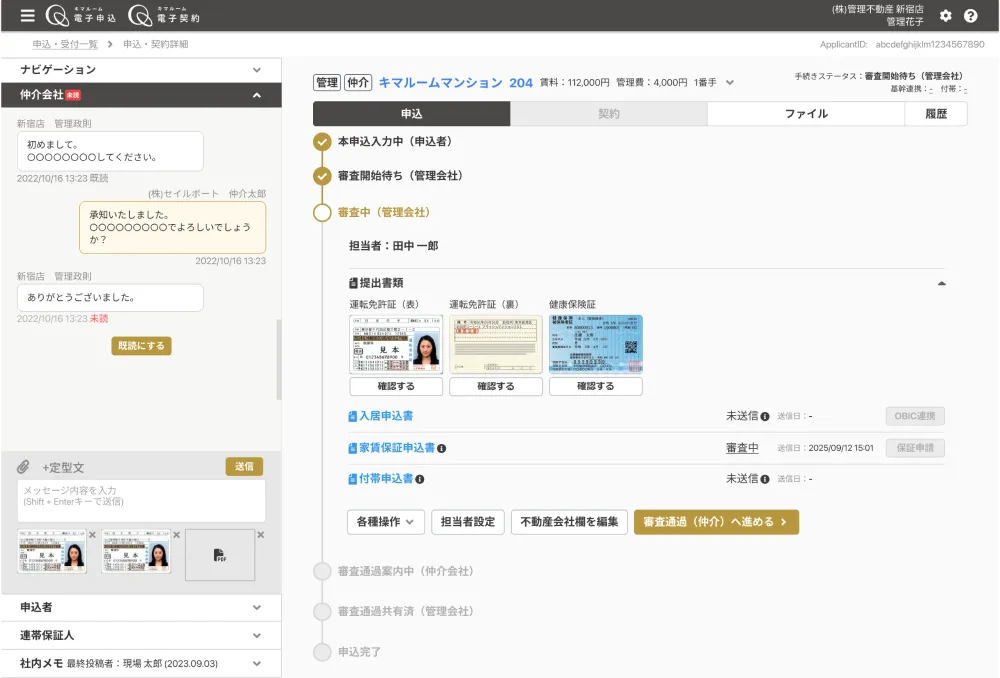
Task: Click the info icon beside 家賃保証申込書
Action: 442,448
